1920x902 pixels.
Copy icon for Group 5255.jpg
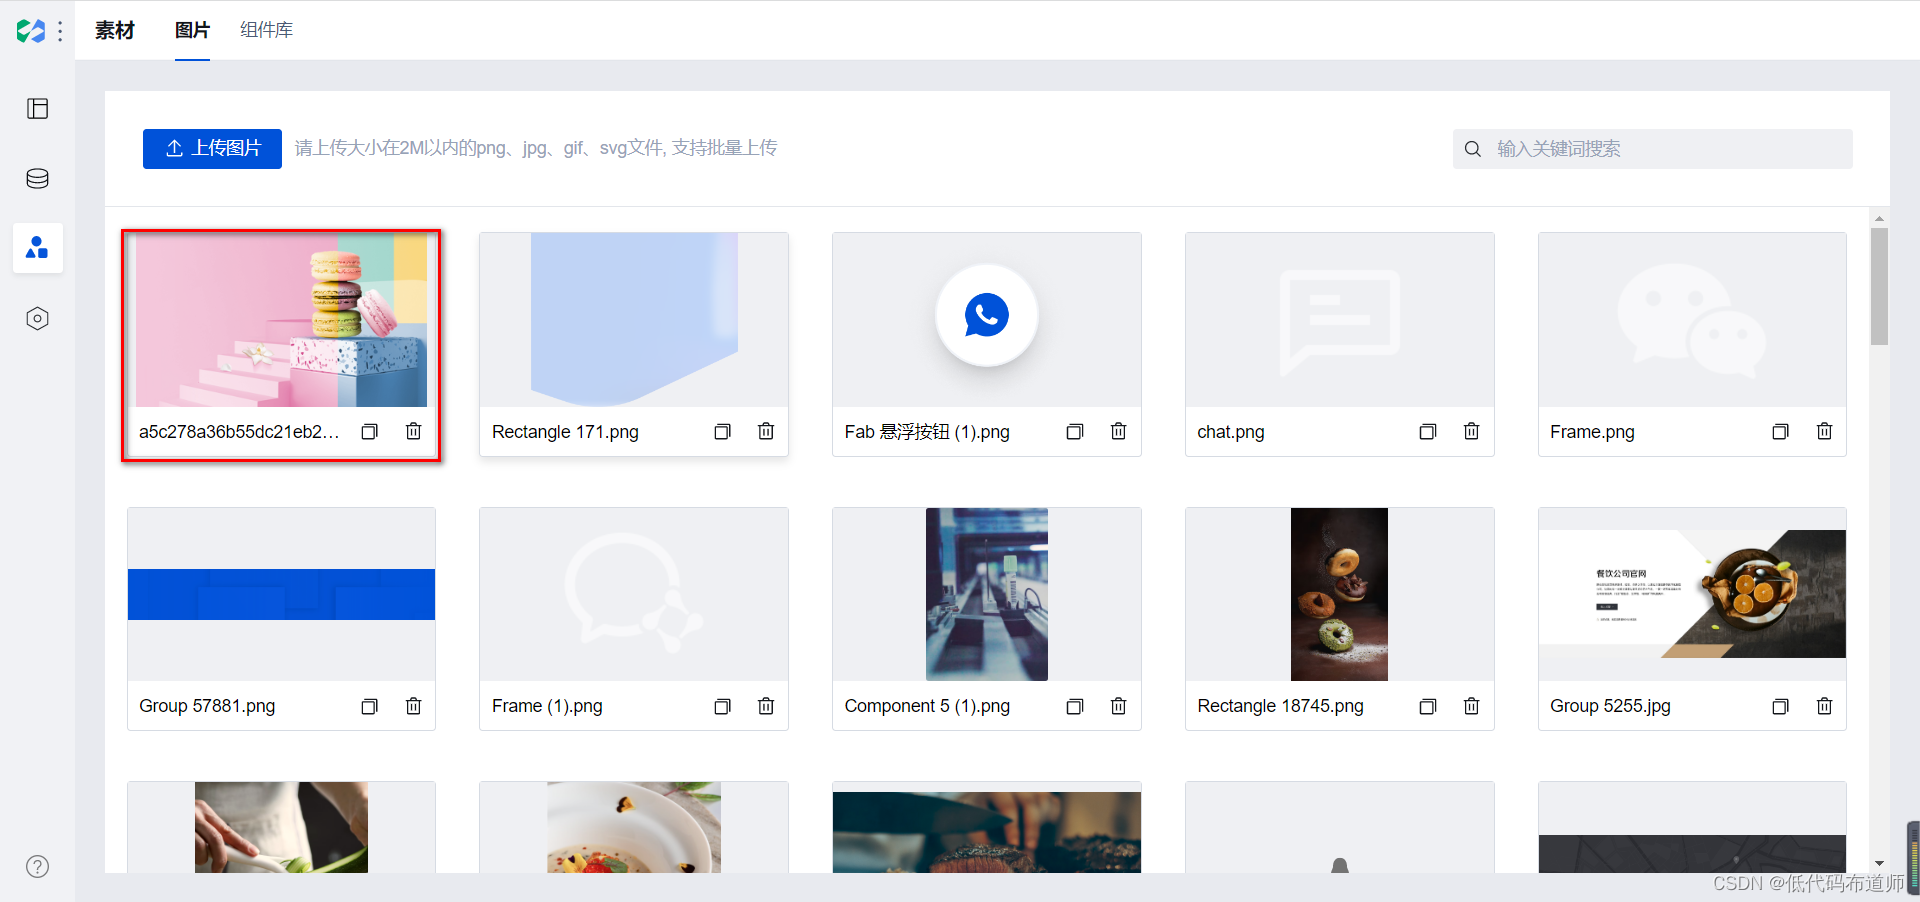tap(1781, 706)
